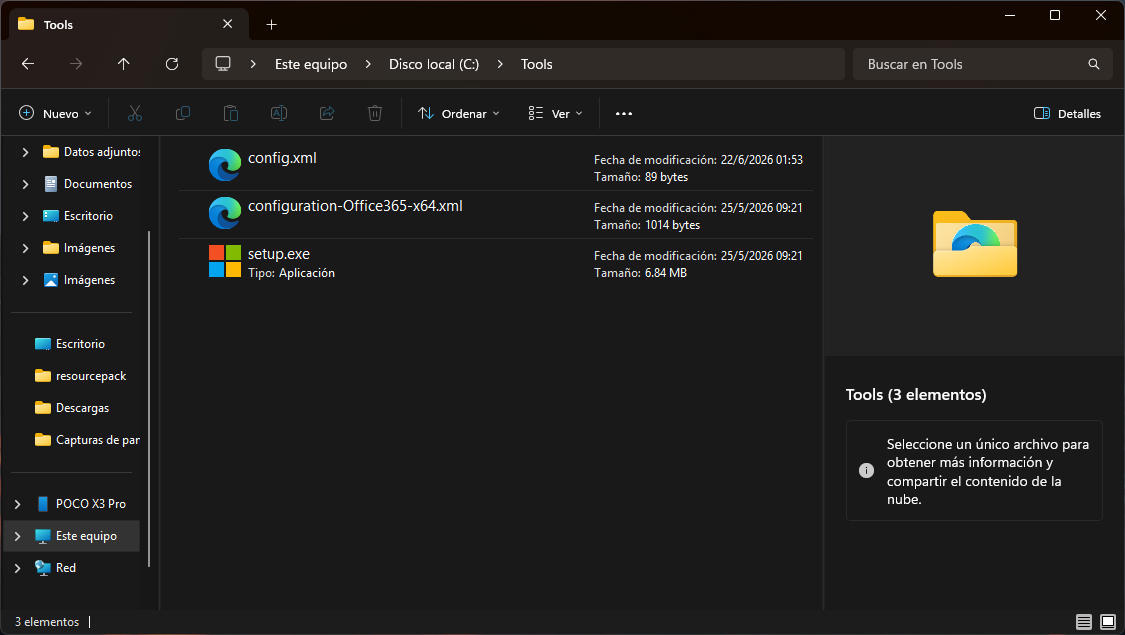
Task: Click the Cut scissors icon
Action: pos(135,113)
